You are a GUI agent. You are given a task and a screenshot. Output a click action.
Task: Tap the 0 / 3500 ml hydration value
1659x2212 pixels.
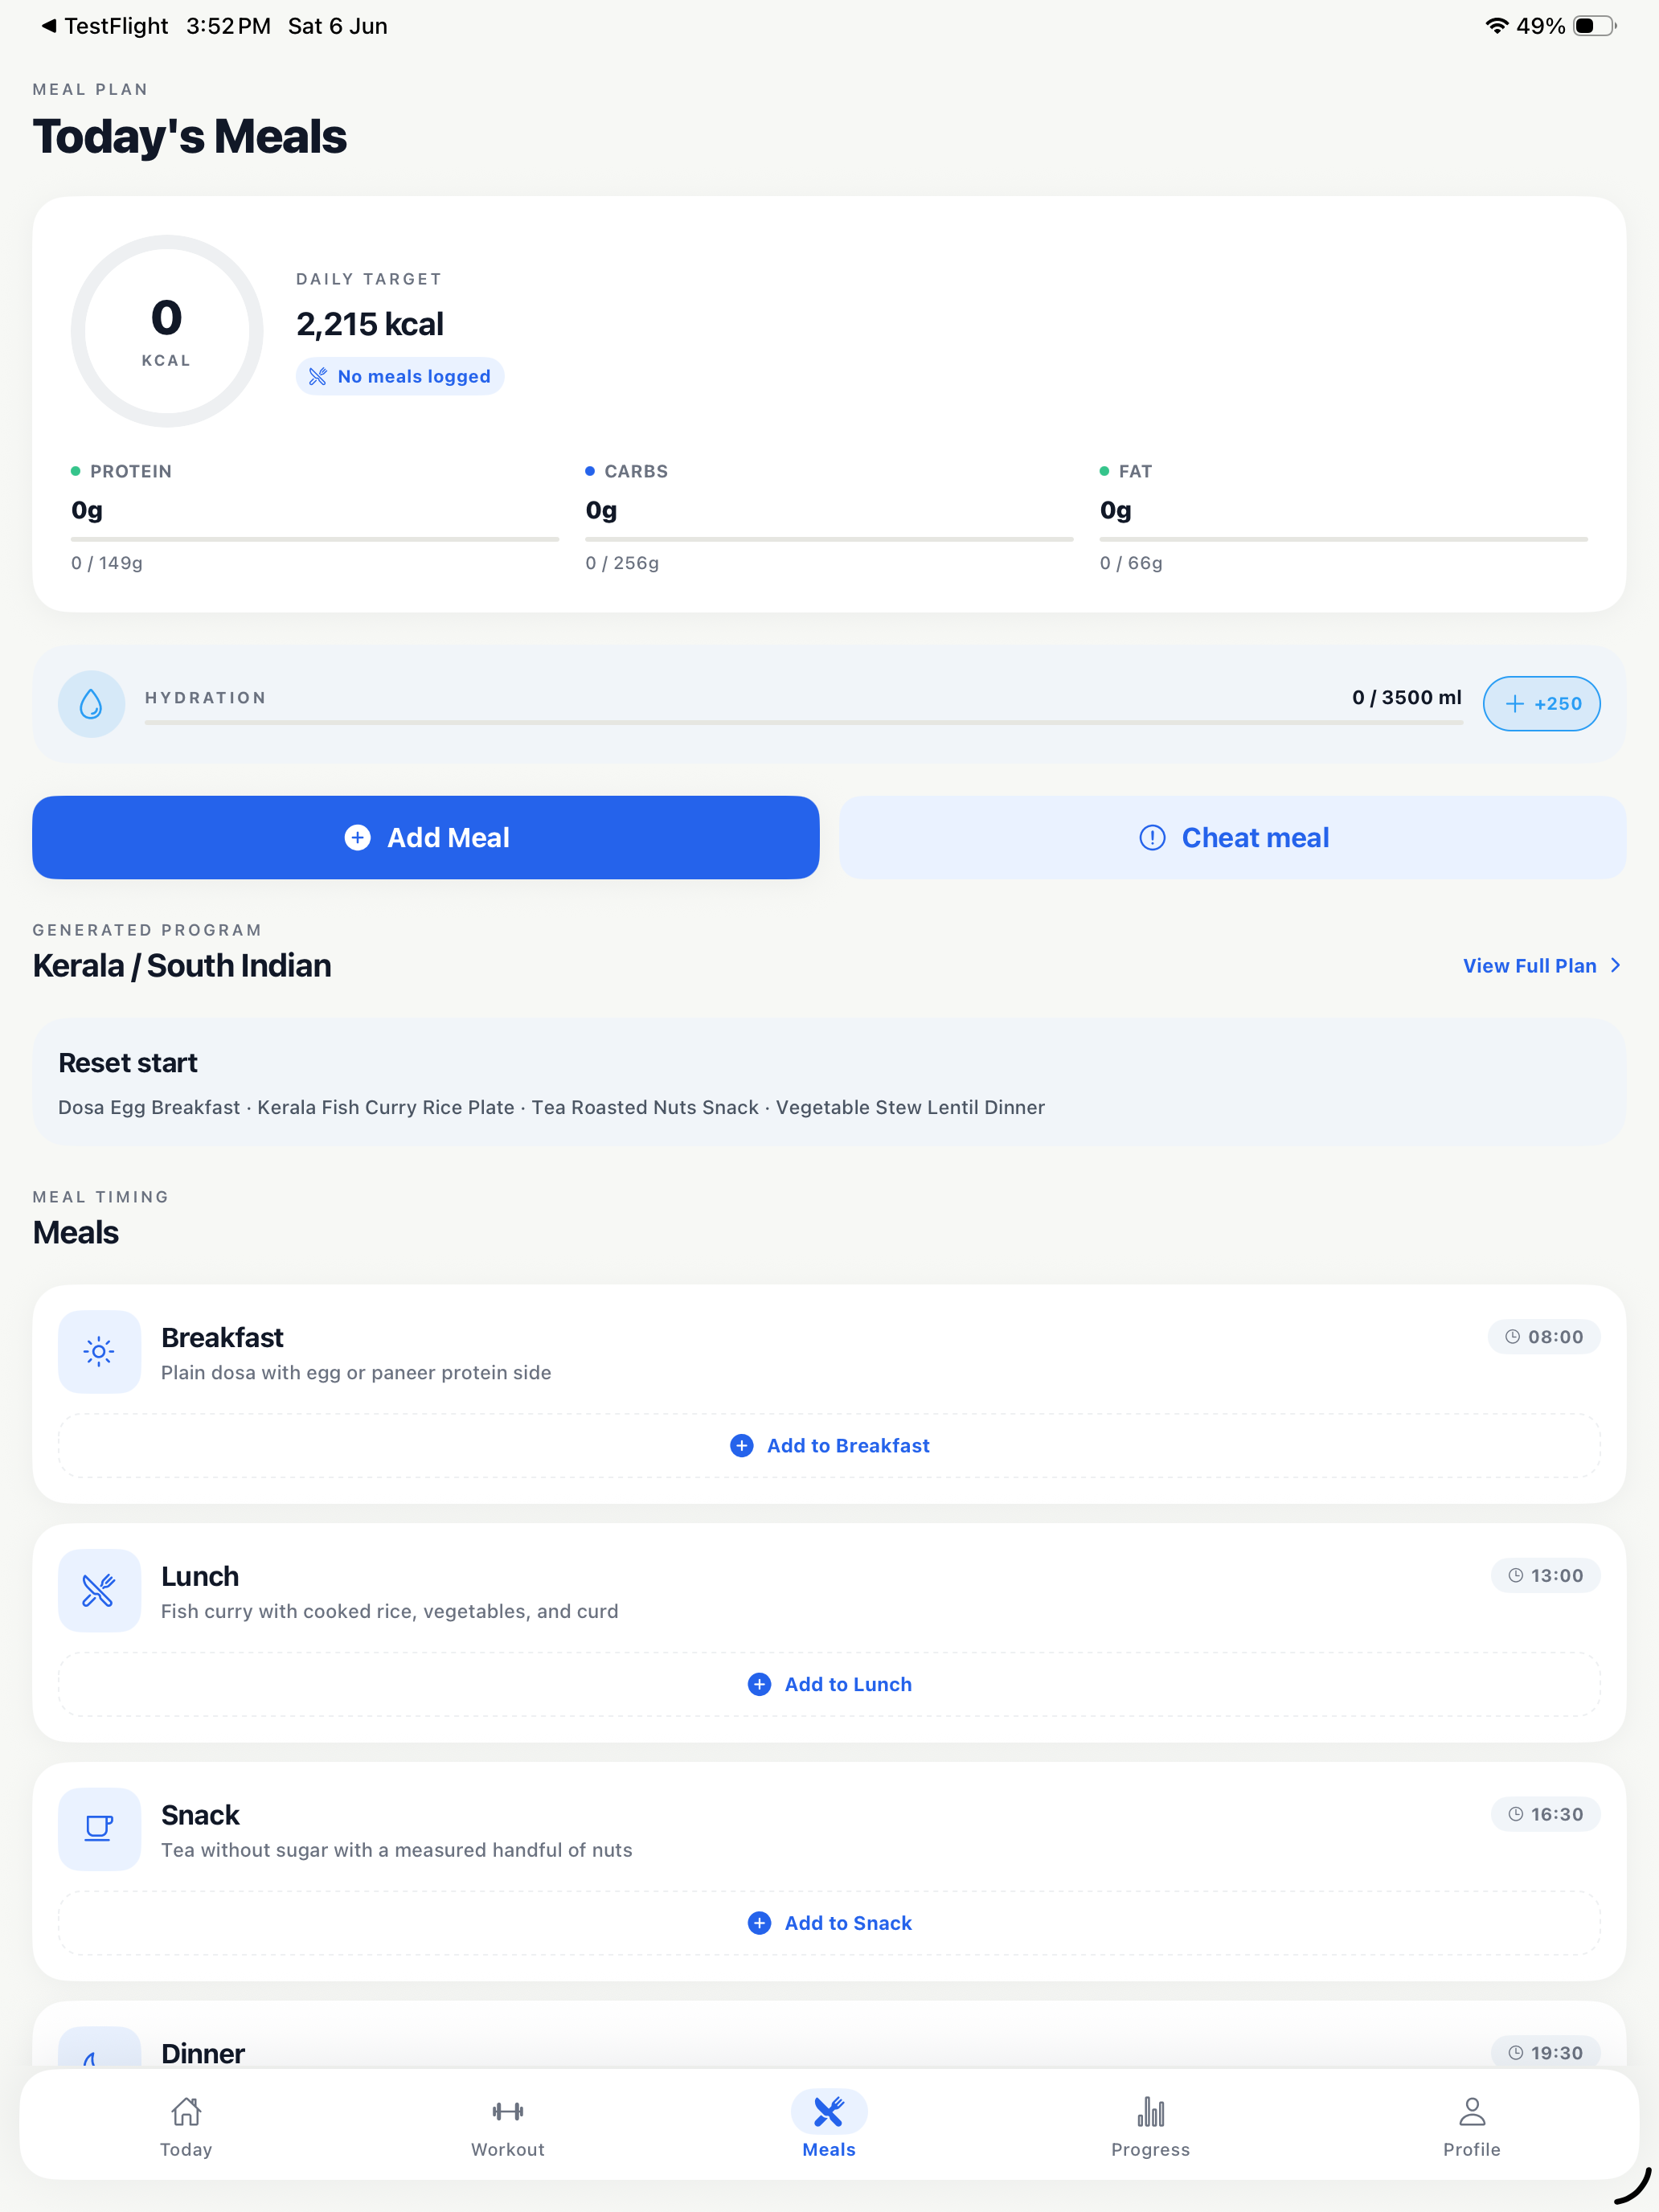click(1407, 698)
